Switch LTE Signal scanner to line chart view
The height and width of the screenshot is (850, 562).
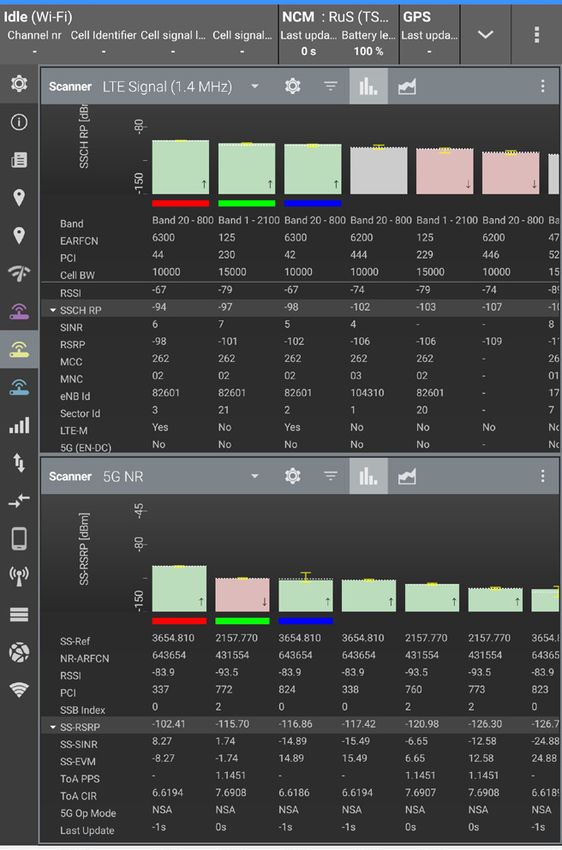[x=407, y=86]
